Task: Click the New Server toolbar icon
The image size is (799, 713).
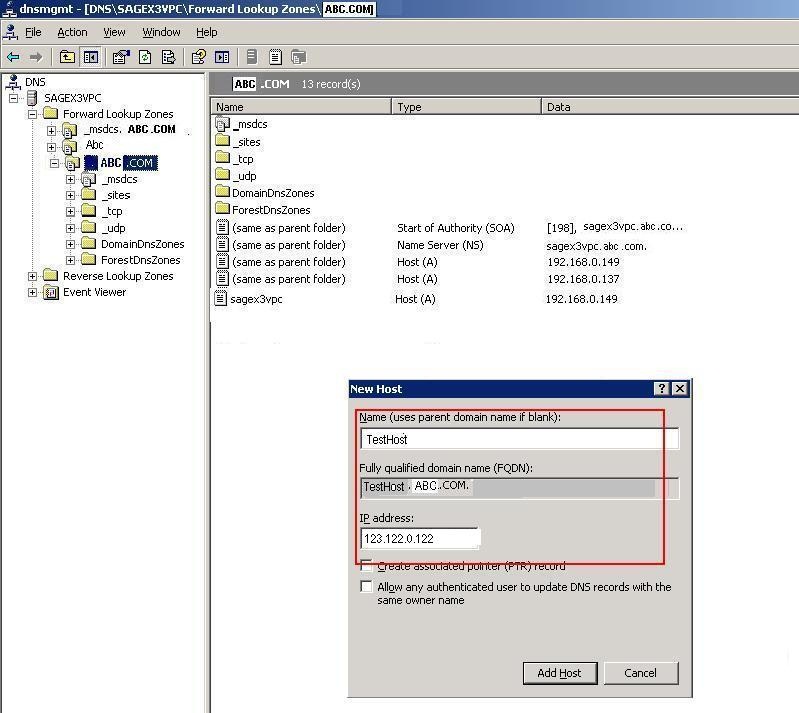Action: point(252,57)
